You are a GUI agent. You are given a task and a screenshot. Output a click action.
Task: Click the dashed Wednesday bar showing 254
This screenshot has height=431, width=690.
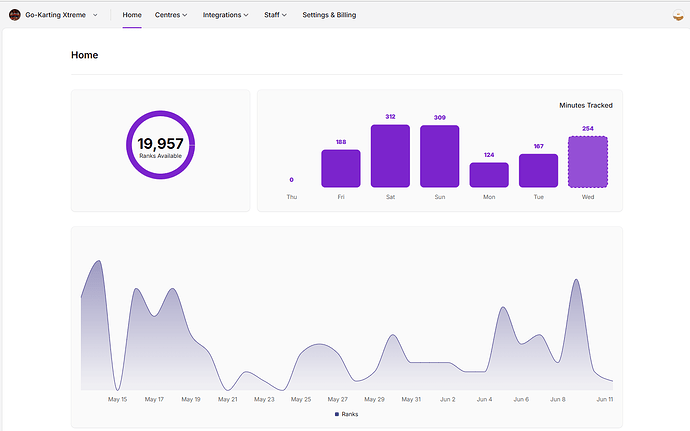tap(587, 161)
